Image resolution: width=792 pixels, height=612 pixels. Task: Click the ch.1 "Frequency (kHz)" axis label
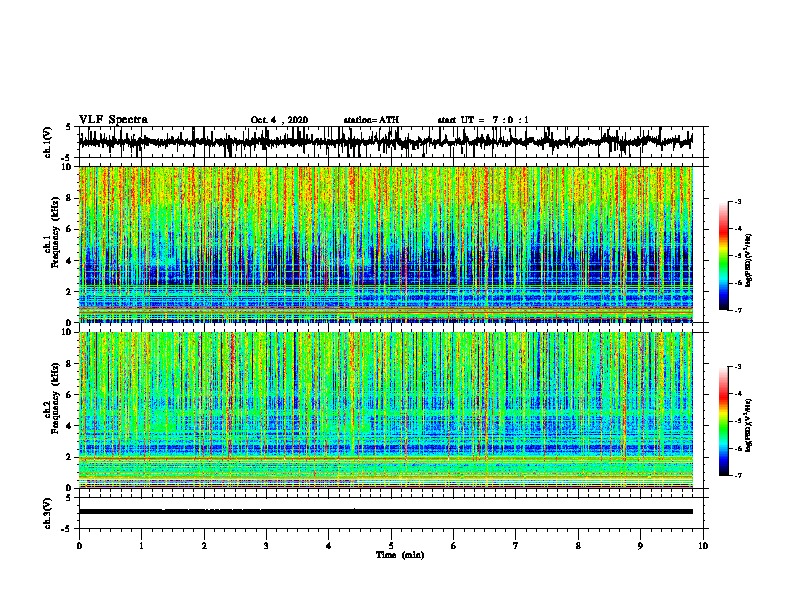(x=55, y=232)
